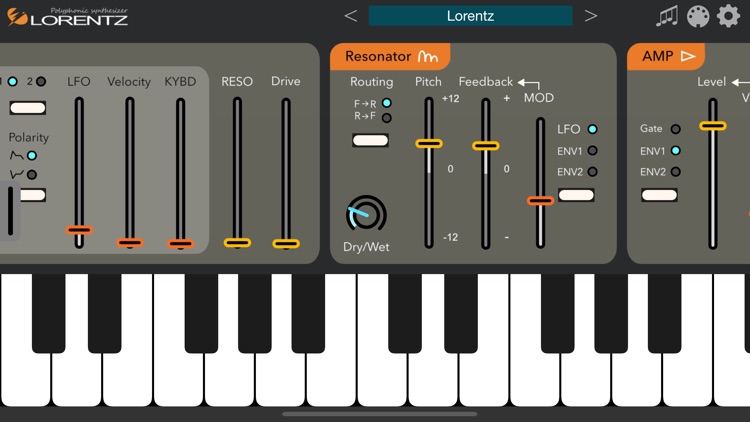Select ENV2 in the AMP section
Viewport: 750px width, 422px height.
click(675, 172)
